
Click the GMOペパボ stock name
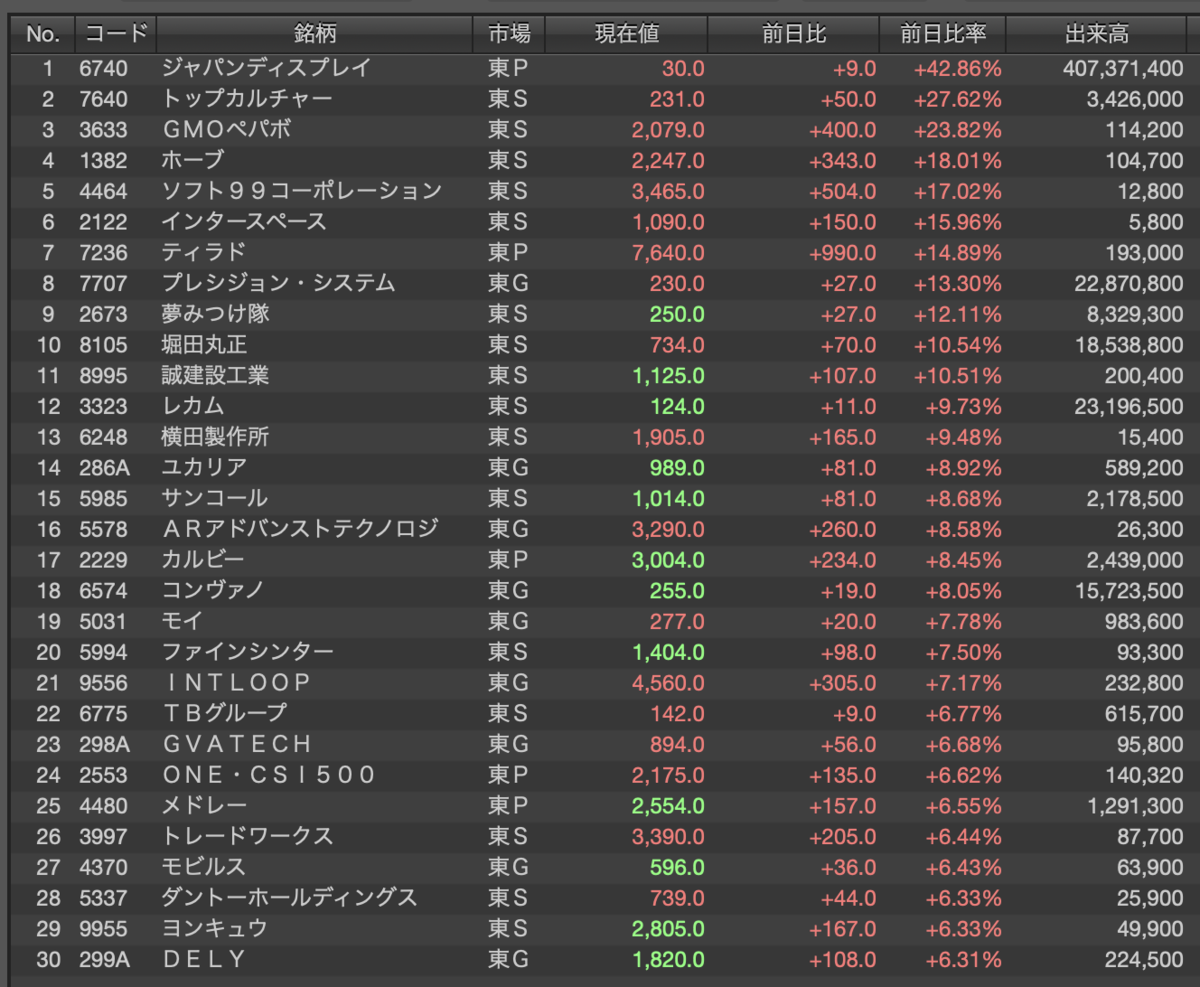(226, 130)
